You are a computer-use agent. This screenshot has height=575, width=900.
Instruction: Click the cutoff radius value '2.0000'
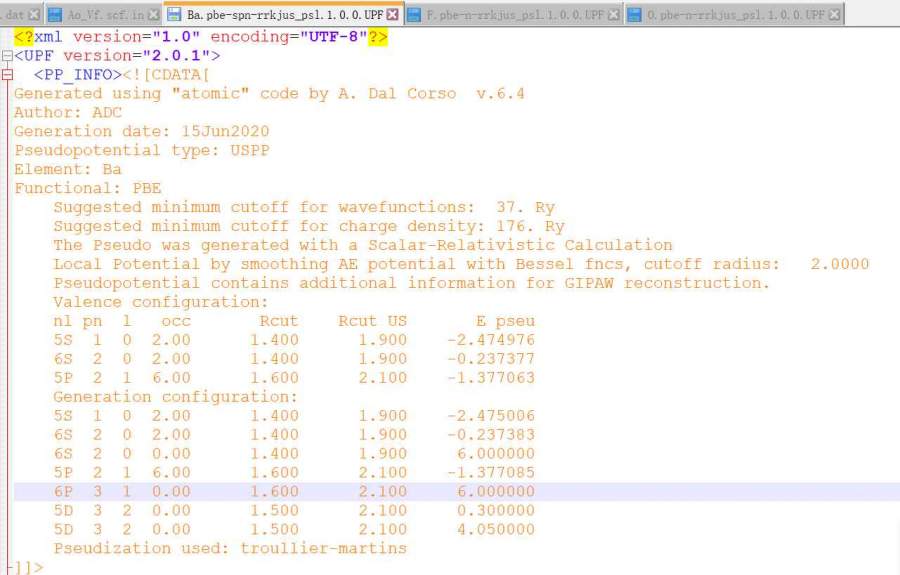(840, 264)
